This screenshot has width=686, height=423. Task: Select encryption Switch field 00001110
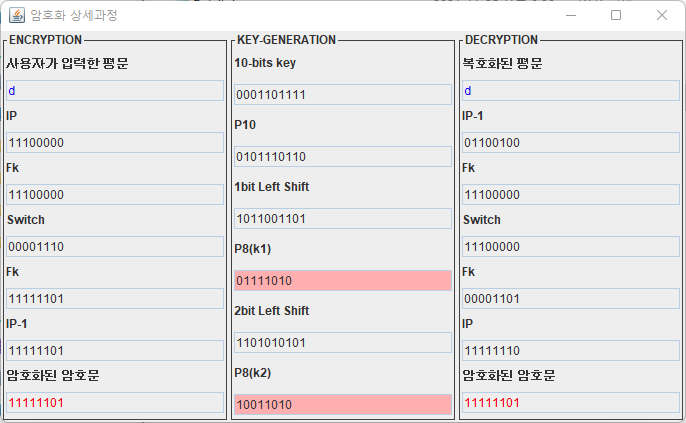tap(115, 247)
